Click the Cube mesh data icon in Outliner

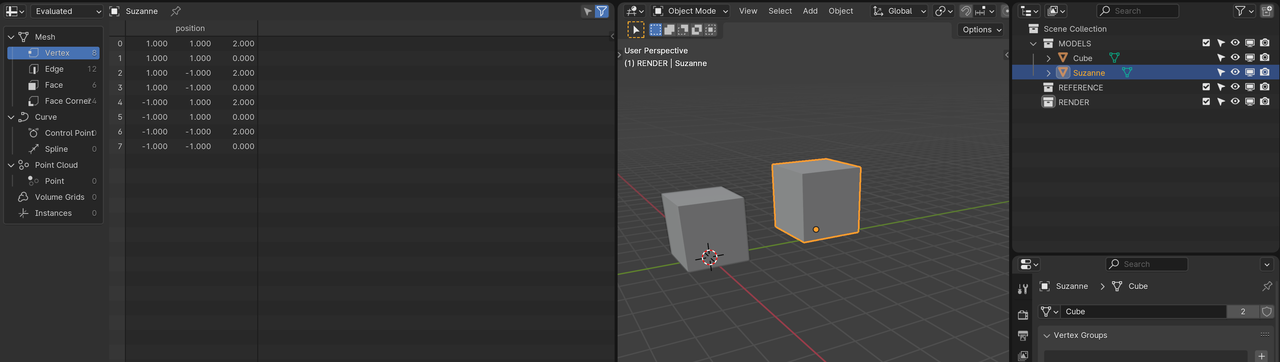click(x=1114, y=58)
